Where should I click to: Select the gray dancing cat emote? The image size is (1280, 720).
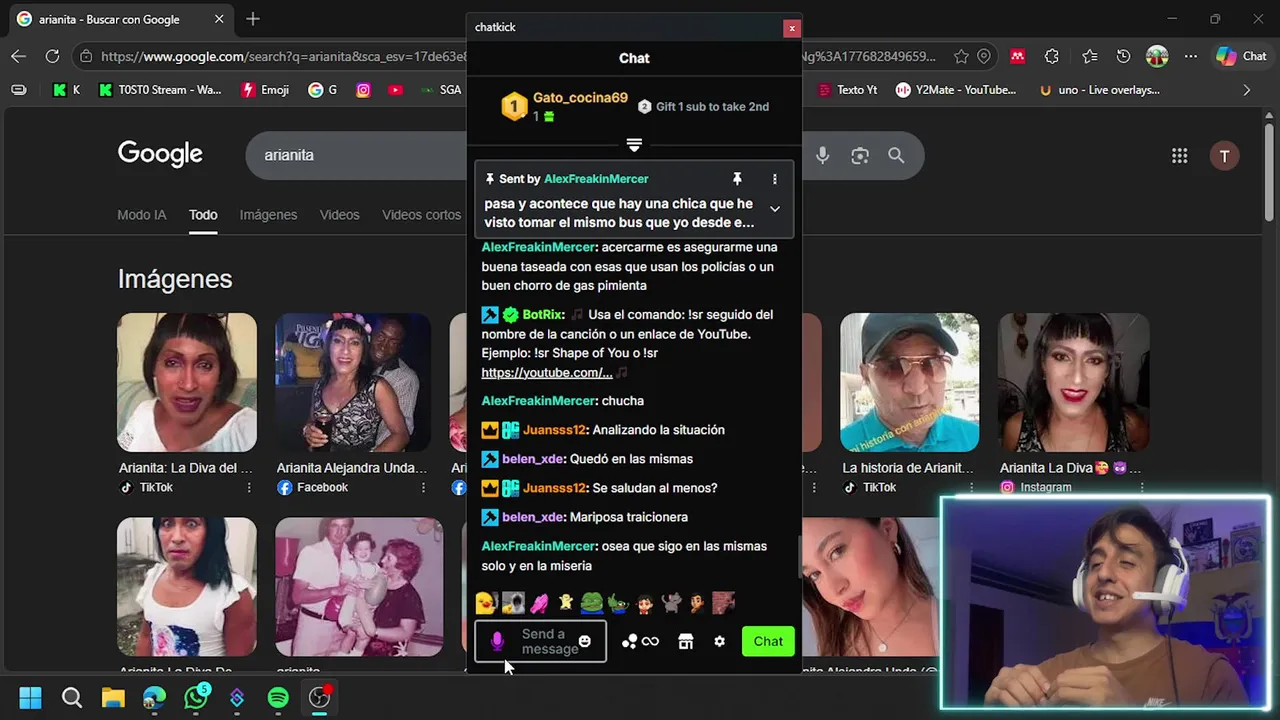pyautogui.click(x=671, y=603)
